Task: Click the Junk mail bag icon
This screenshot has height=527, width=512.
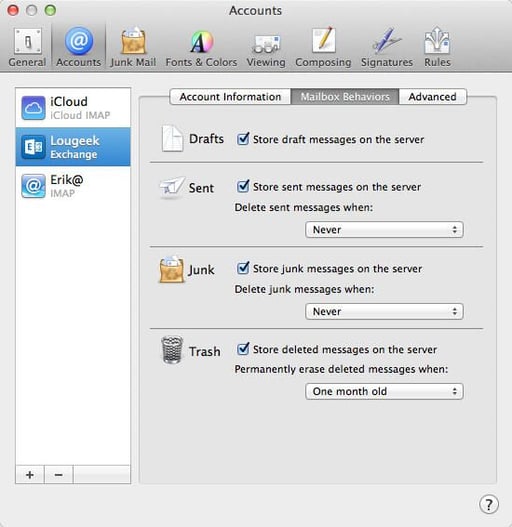Action: tap(172, 269)
